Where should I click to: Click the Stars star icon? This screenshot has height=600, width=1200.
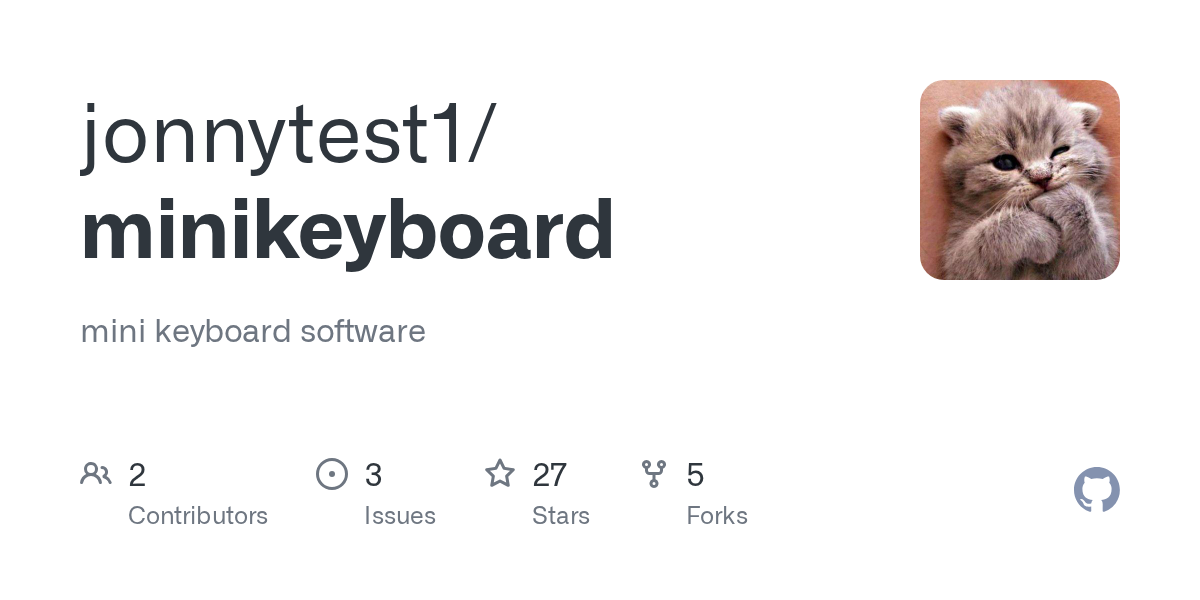(500, 474)
